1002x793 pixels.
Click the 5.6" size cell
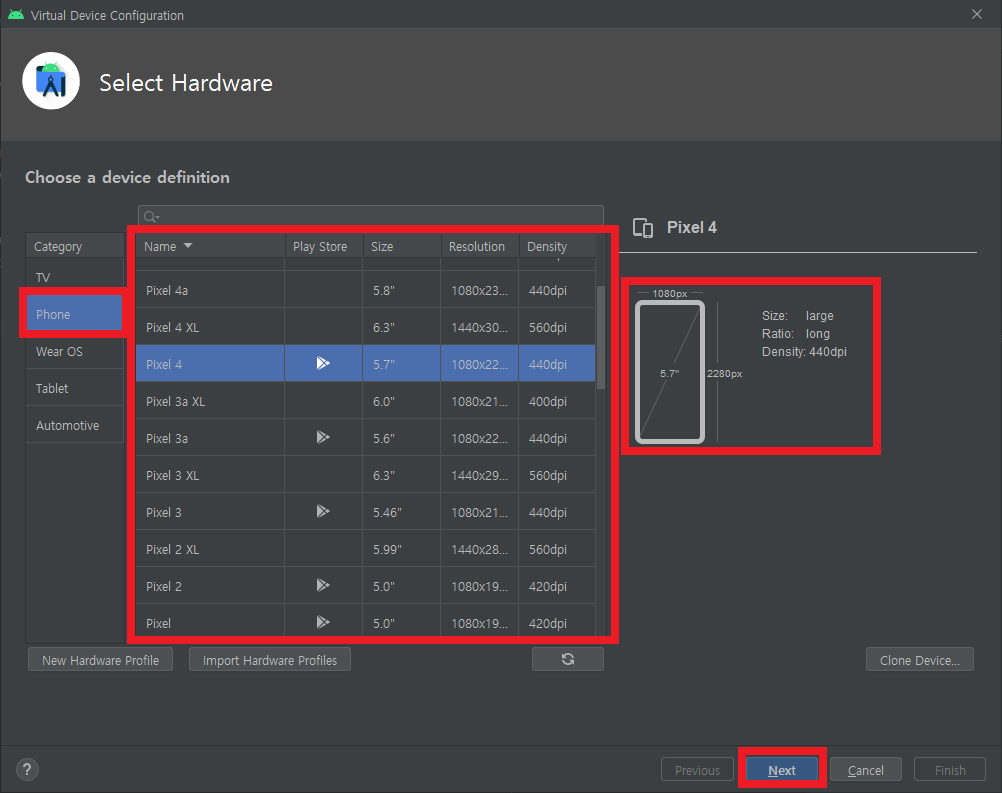point(401,438)
